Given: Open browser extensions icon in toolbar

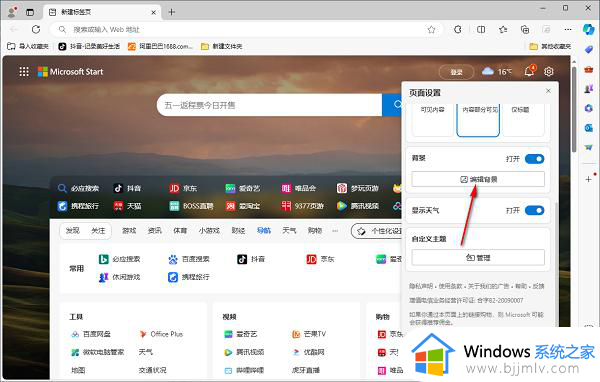Looking at the screenshot, I should (x=458, y=29).
